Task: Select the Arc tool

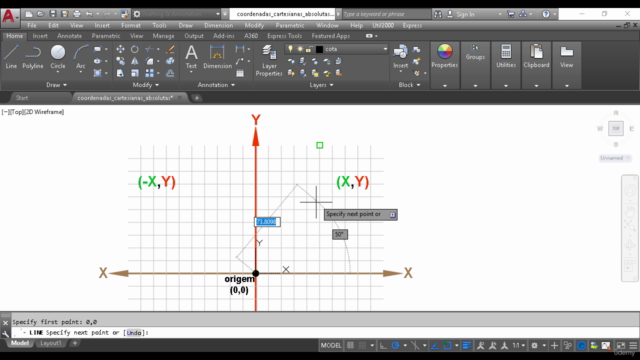Action: [x=80, y=57]
